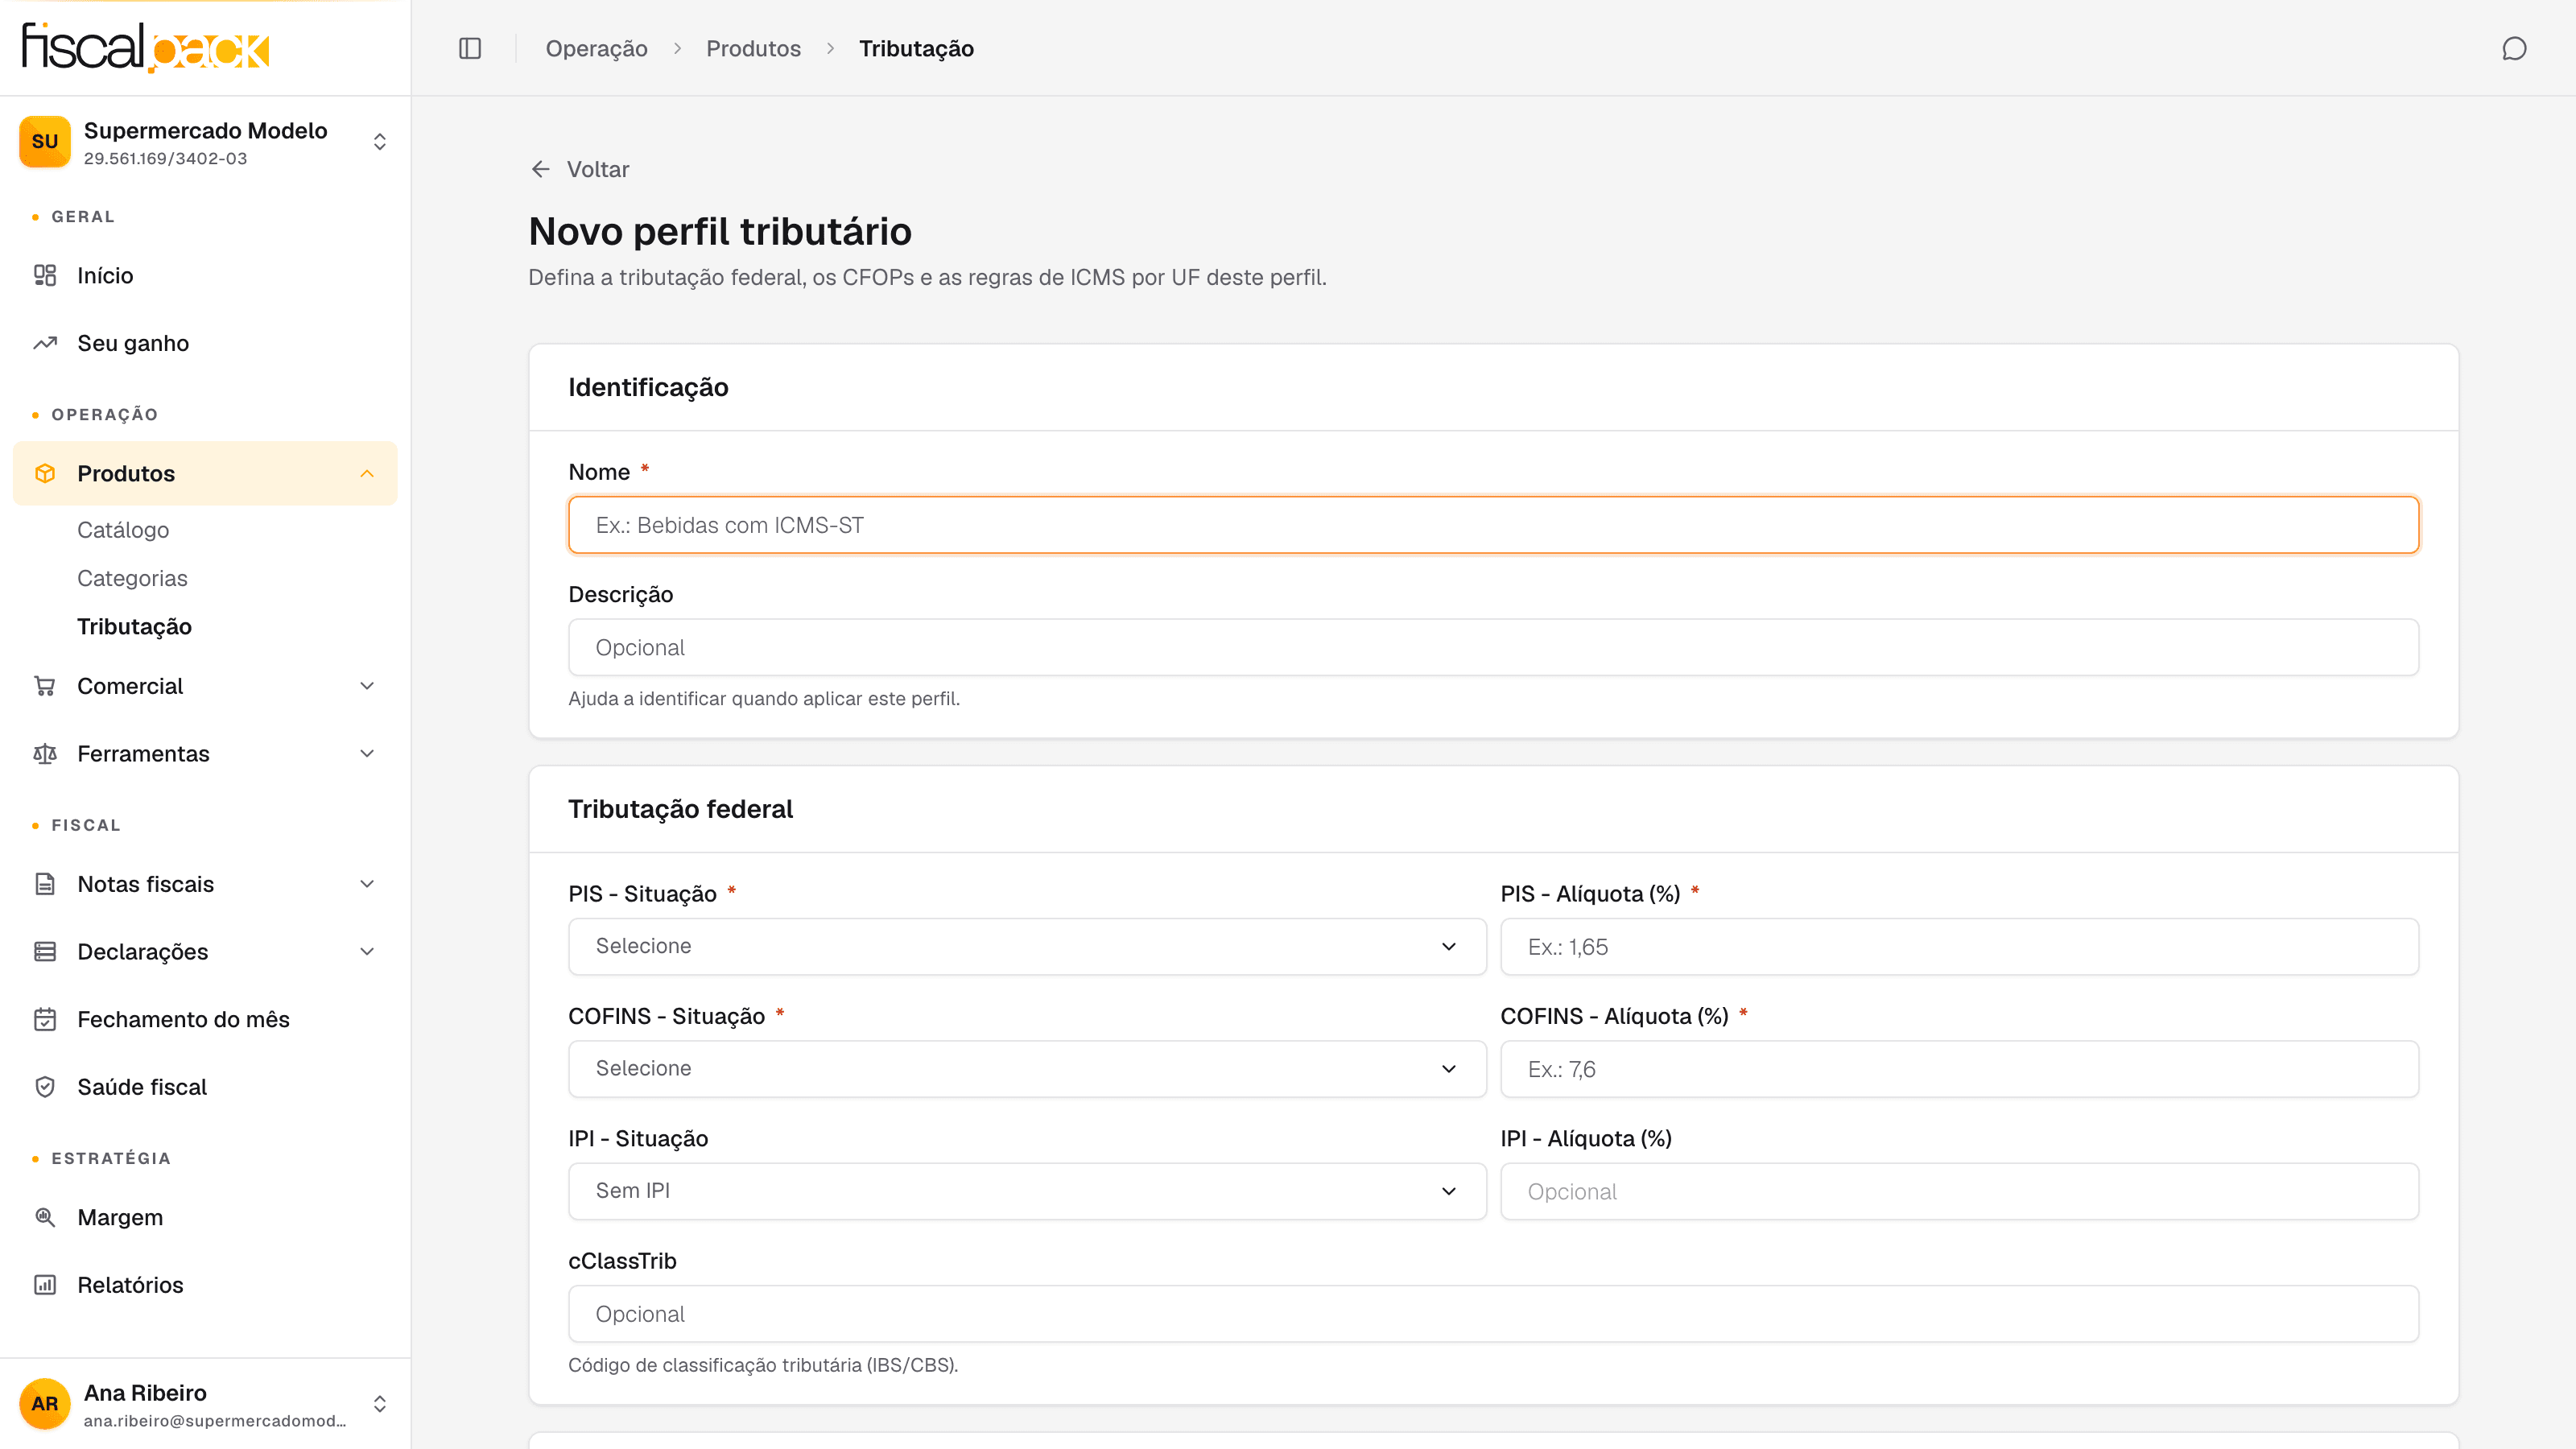Image resolution: width=2576 pixels, height=1449 pixels.
Task: Open the Catálogo submenu item
Action: pos(123,530)
